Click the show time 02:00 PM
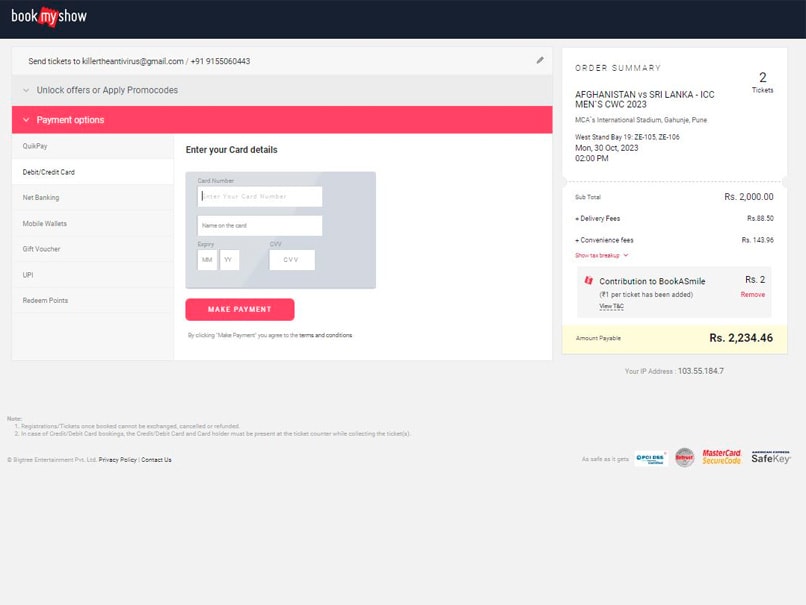Viewport: 806px width, 605px height. pyautogui.click(x=592, y=158)
